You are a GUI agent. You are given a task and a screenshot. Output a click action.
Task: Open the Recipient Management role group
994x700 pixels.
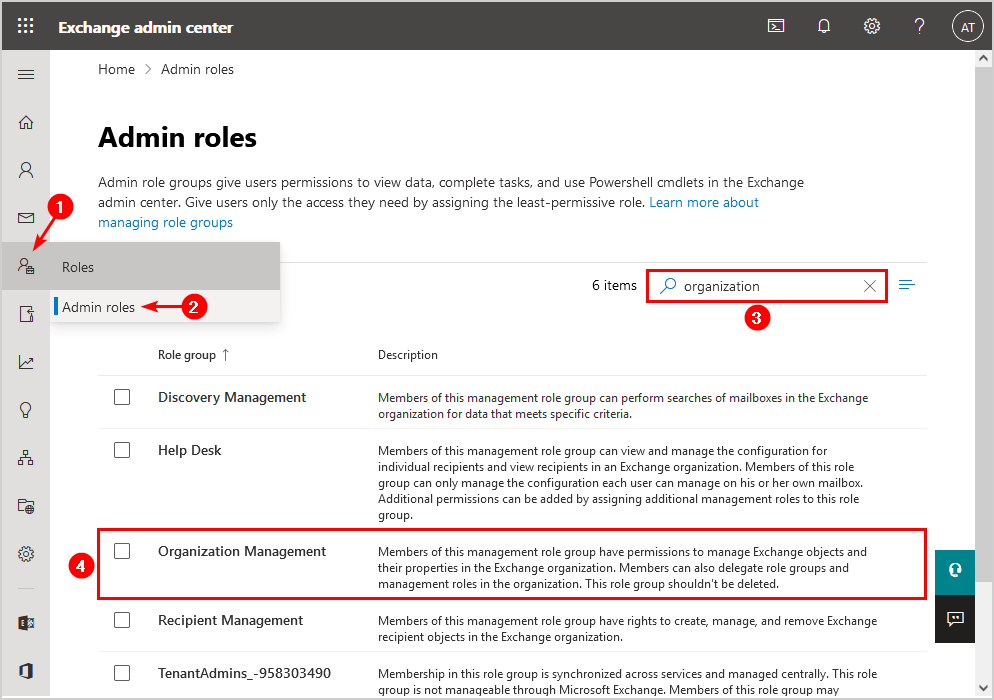click(x=231, y=620)
